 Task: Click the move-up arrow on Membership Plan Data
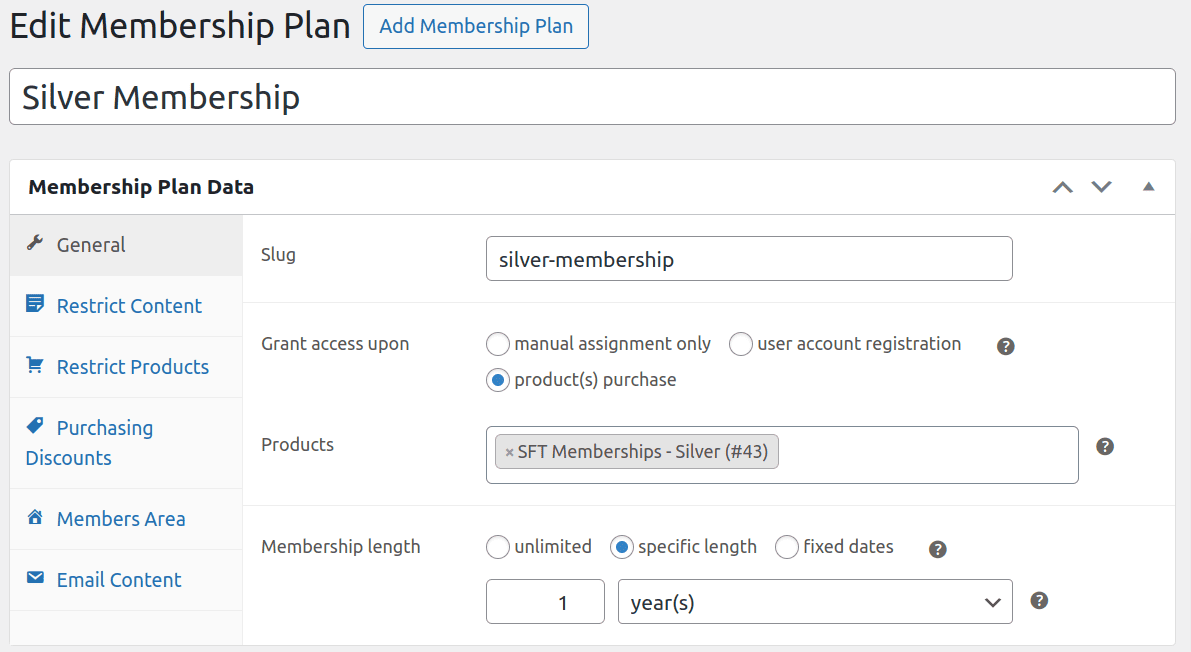(1062, 186)
